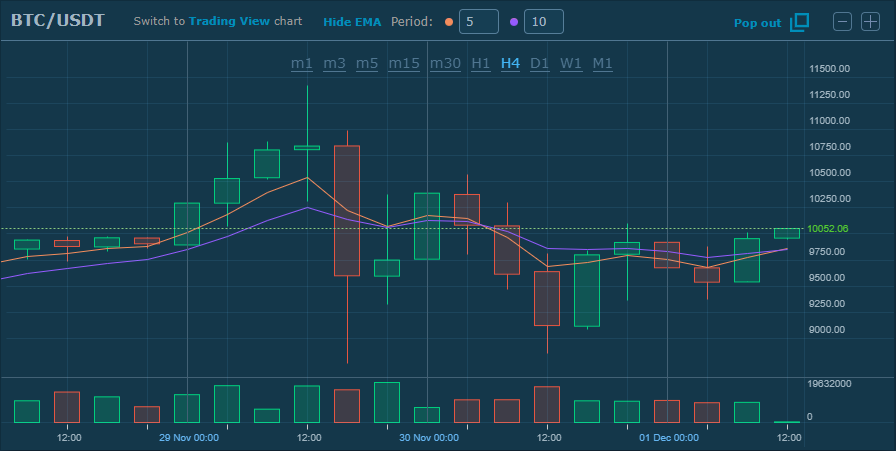This screenshot has height=451, width=896.
Task: Select the m3 timeframe
Action: [x=335, y=63]
